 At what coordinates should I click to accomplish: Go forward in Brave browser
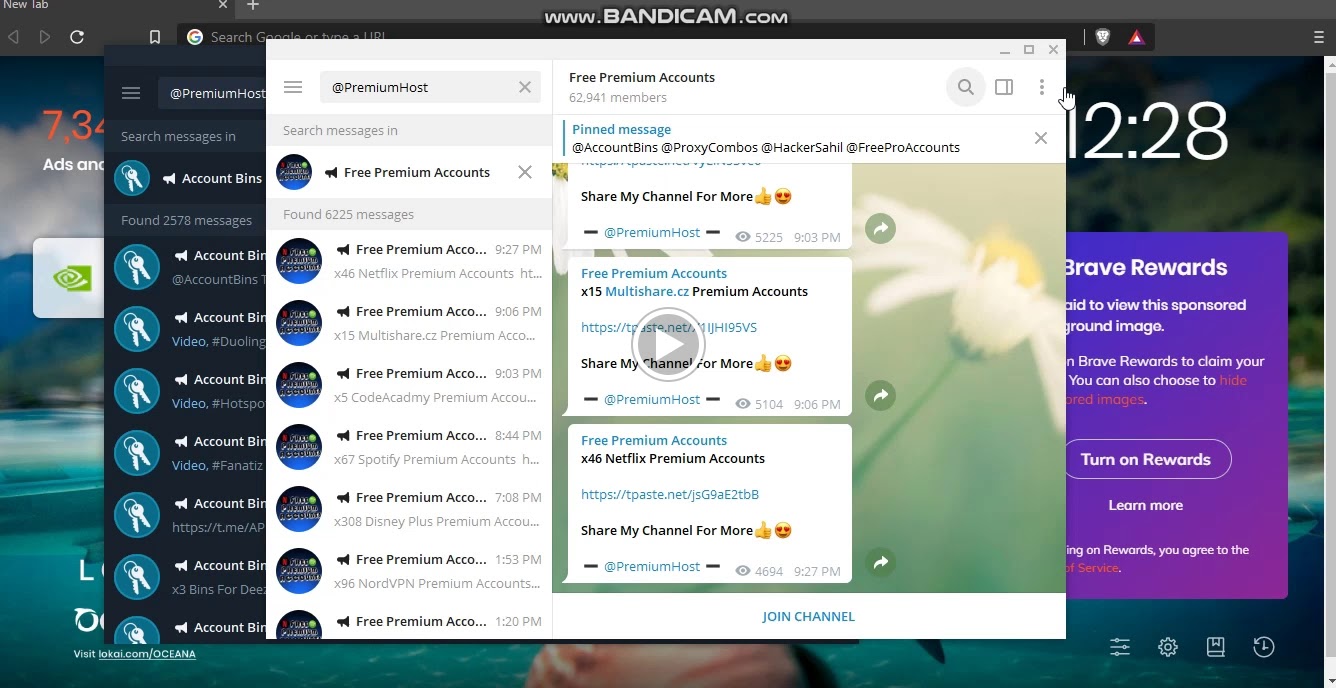click(45, 37)
